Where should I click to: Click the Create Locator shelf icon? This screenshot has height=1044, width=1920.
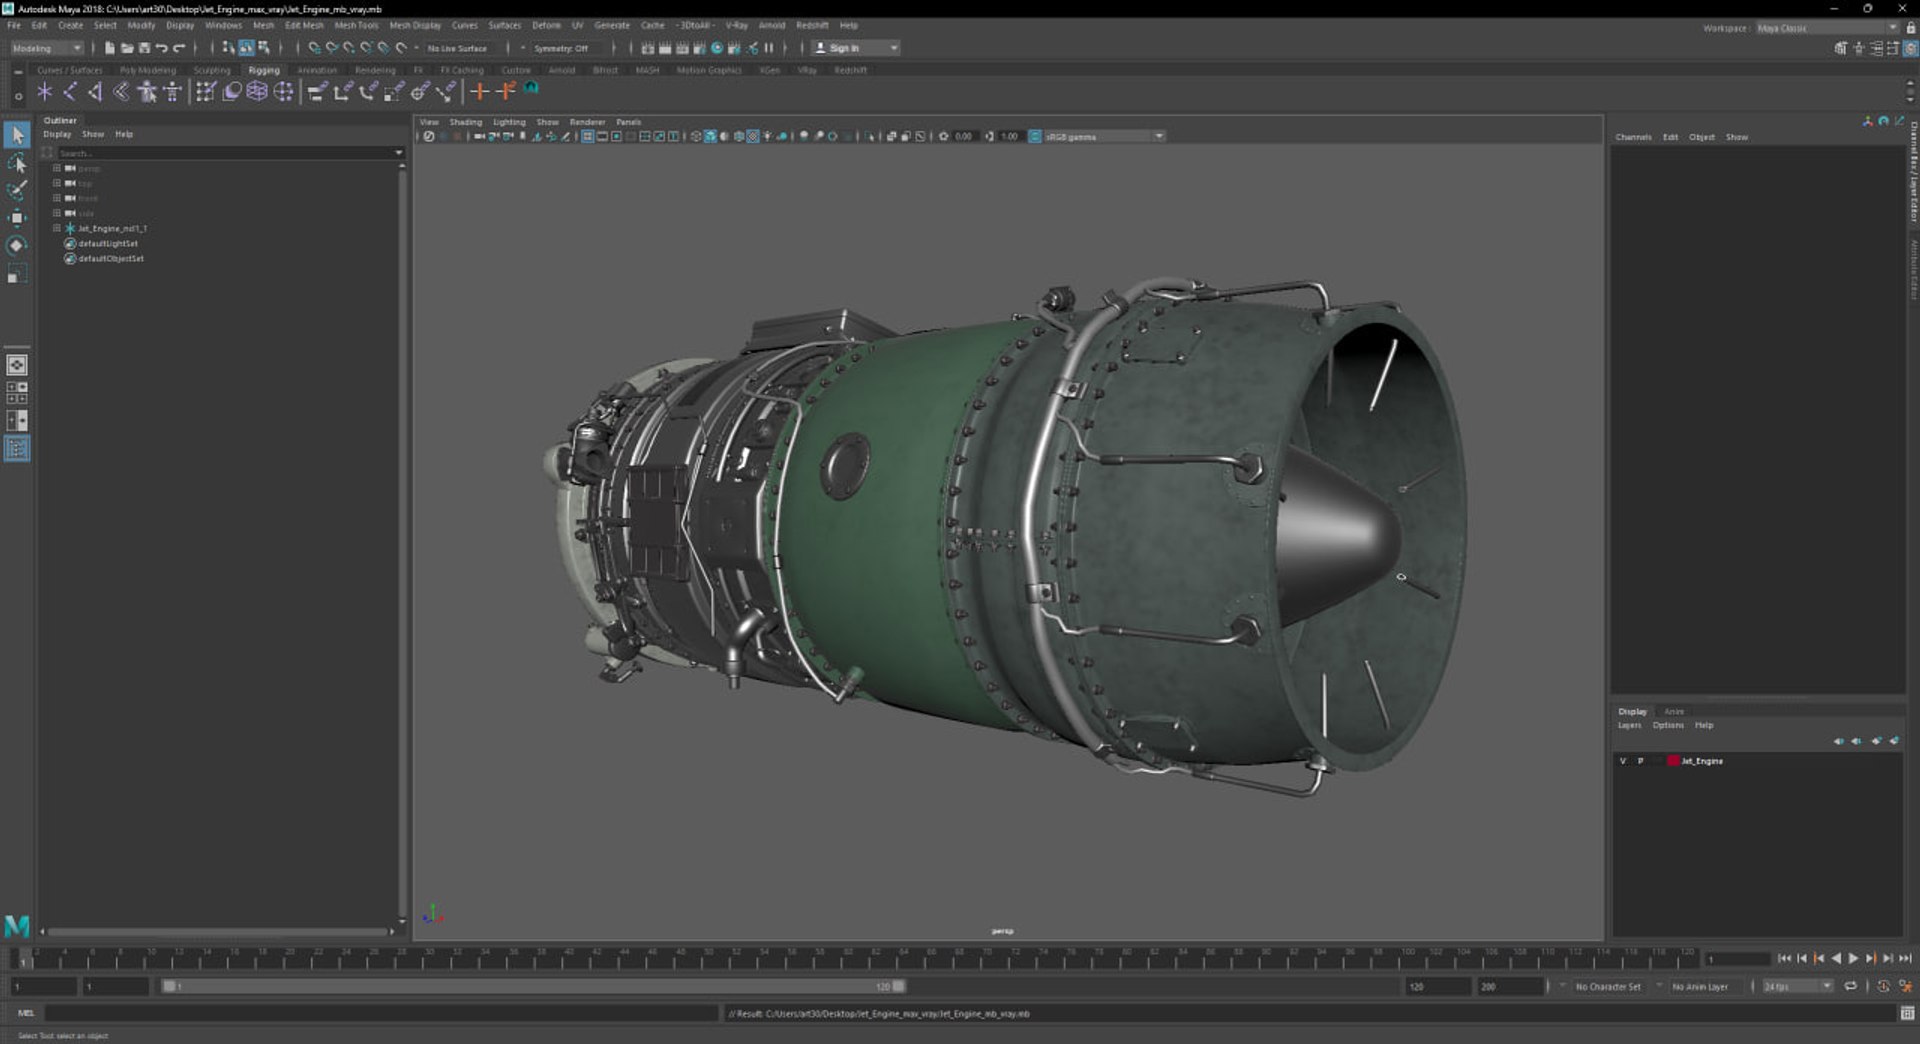[x=45, y=92]
